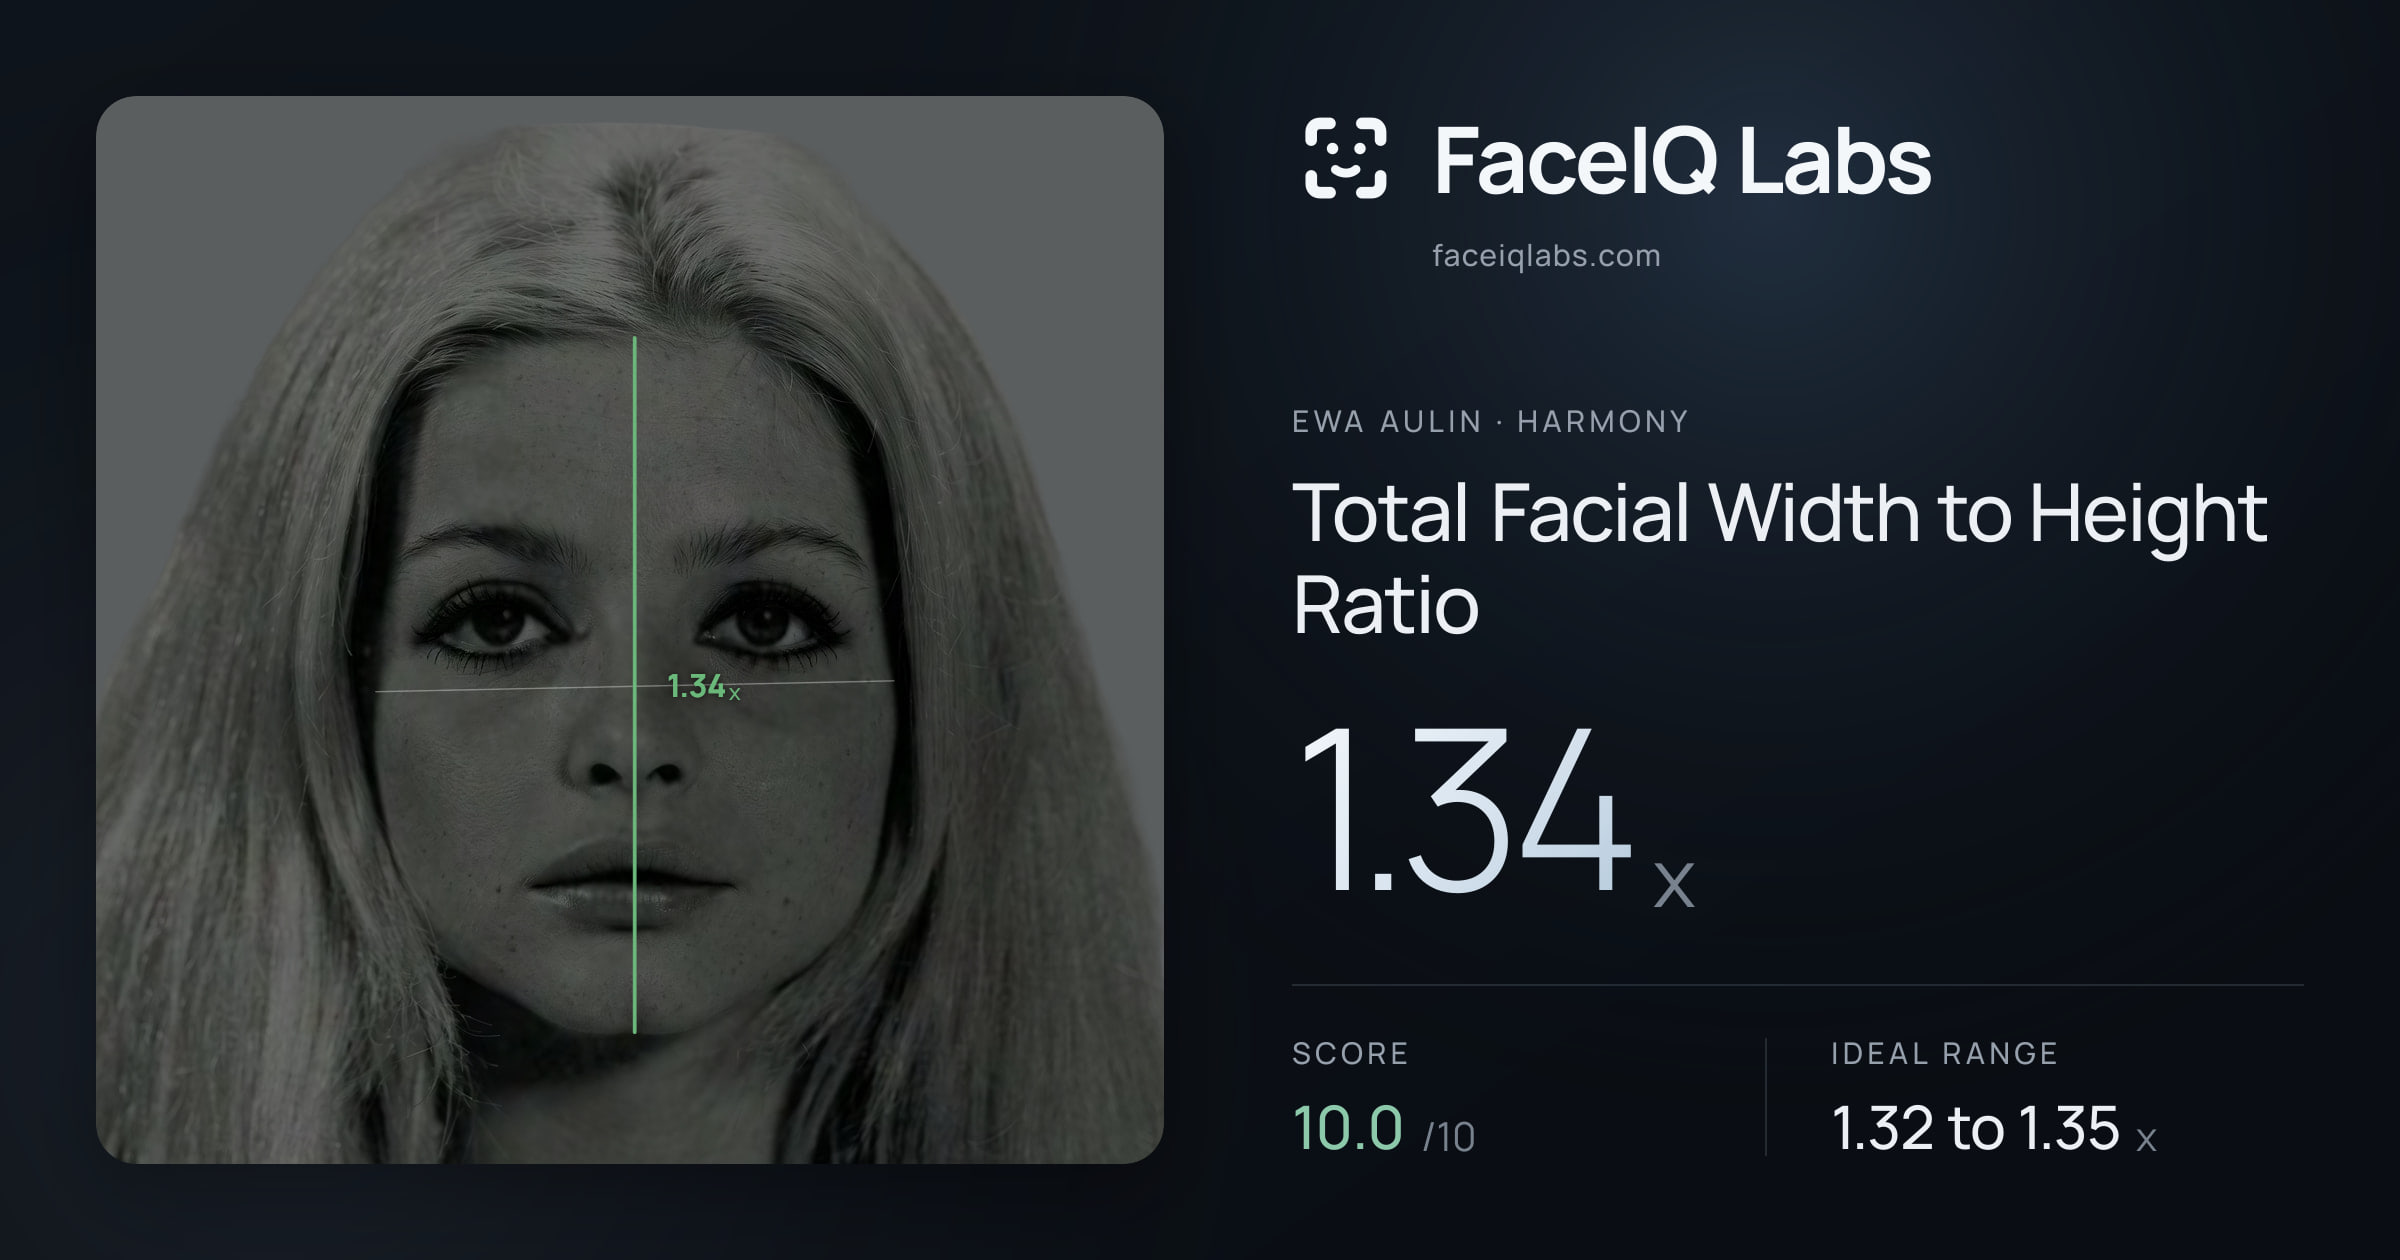
Task: Click the IDEAL RANGE label
Action: 1944,1053
